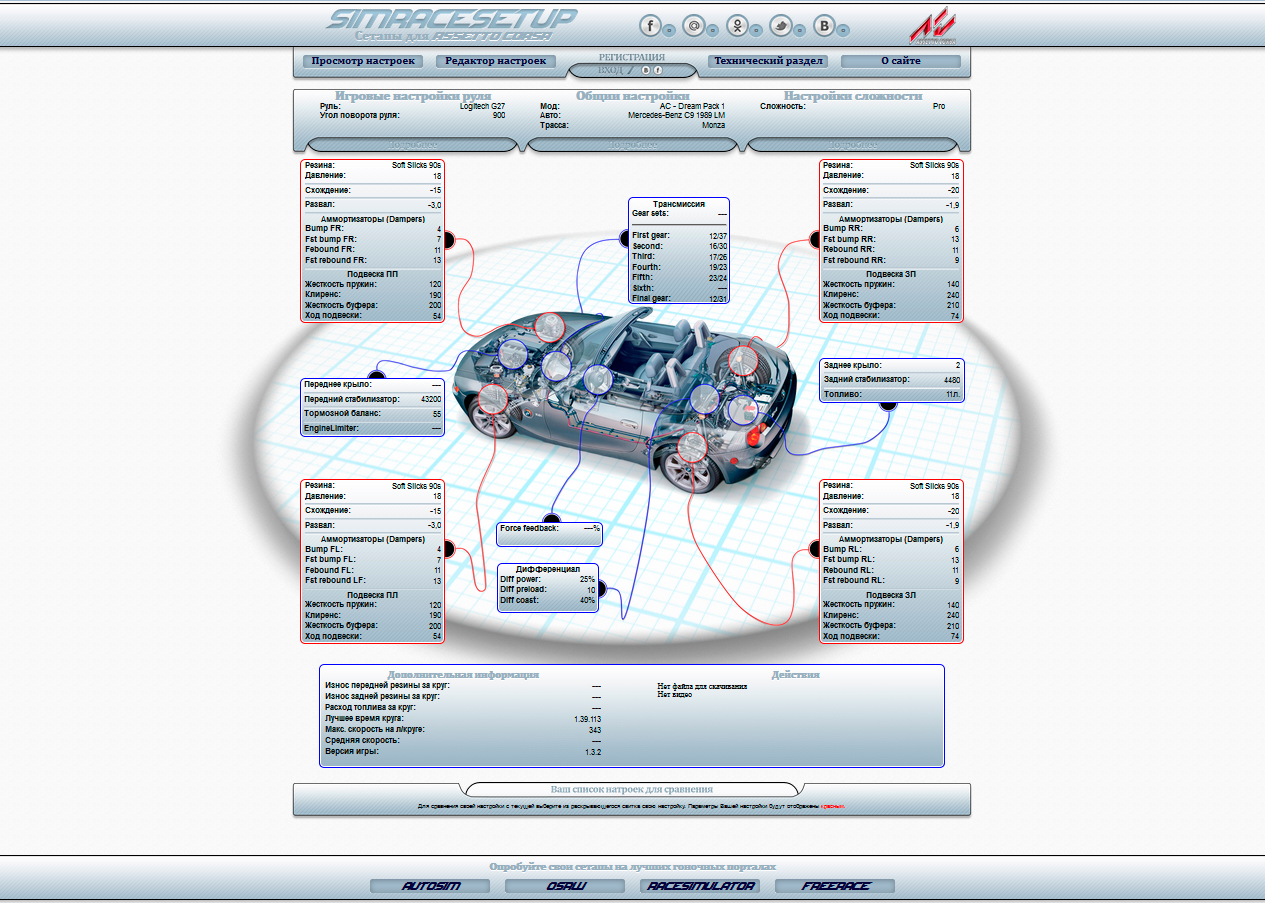Visit the AUTOSIM portal button
Screen dimensions: 1265x903
[430, 886]
